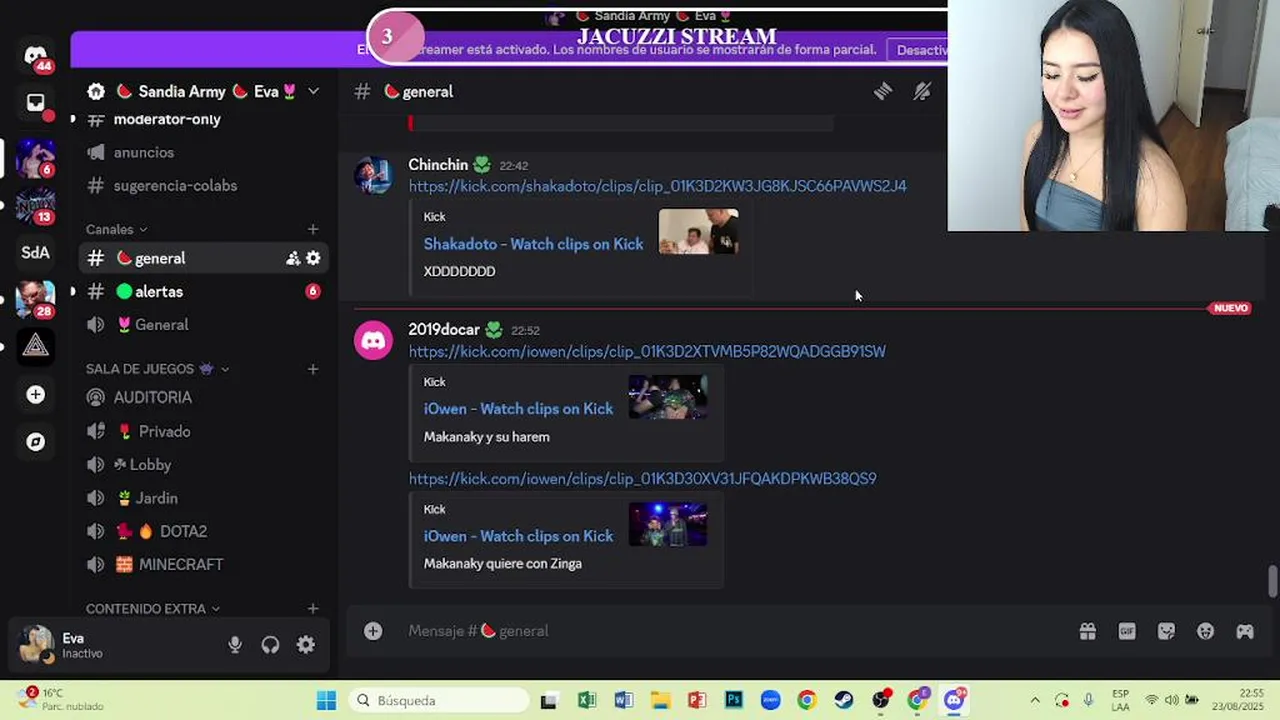Click the invite members icon on general channel

tap(293, 258)
